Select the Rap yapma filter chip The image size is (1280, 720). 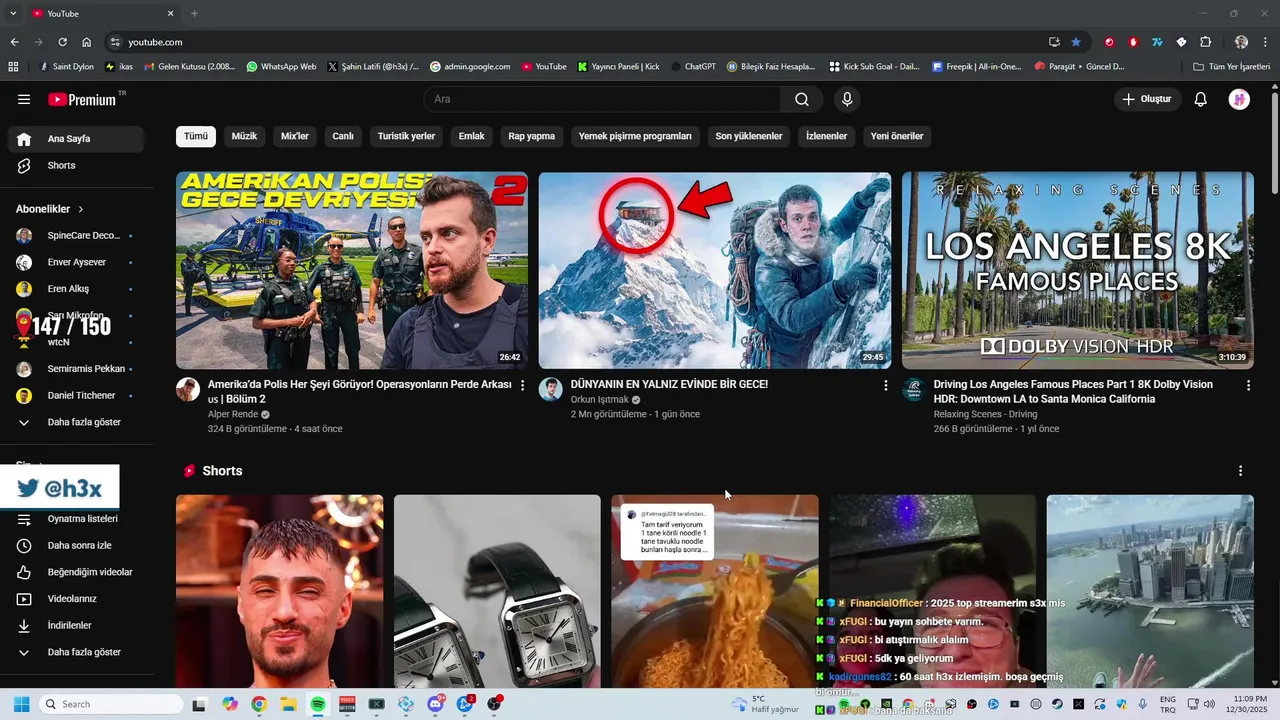click(x=531, y=136)
